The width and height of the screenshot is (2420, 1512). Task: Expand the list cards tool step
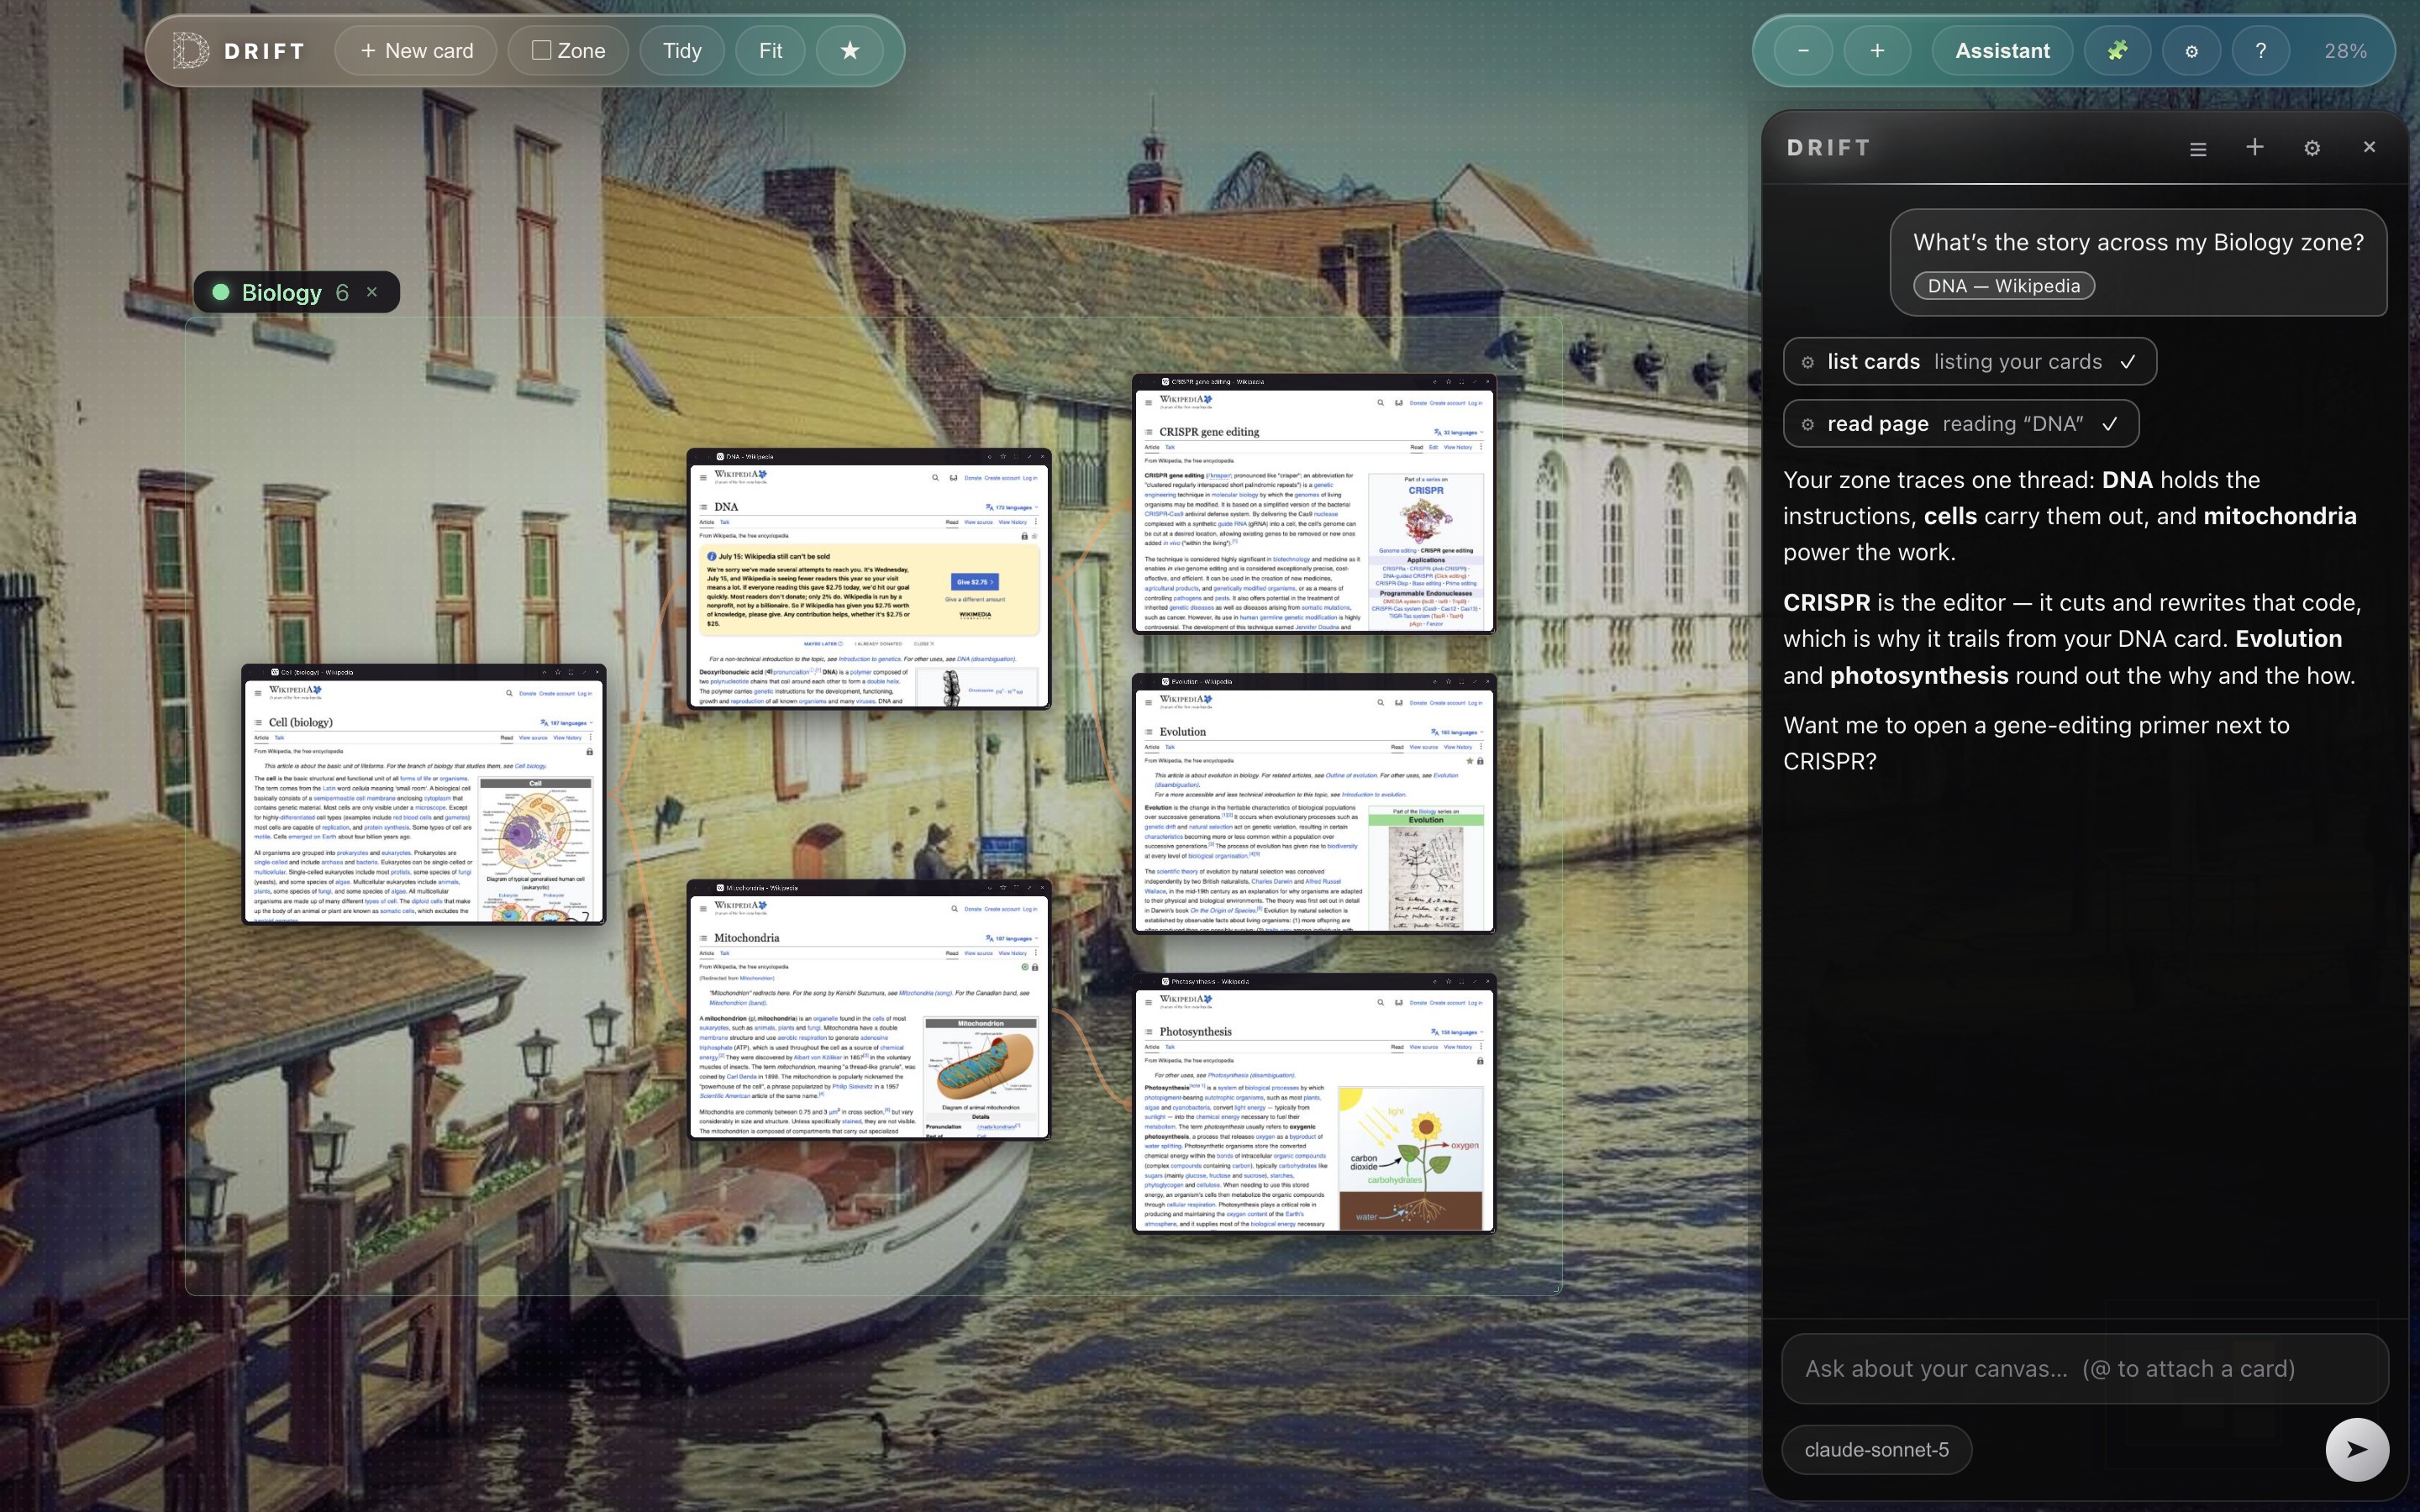[x=1969, y=361]
